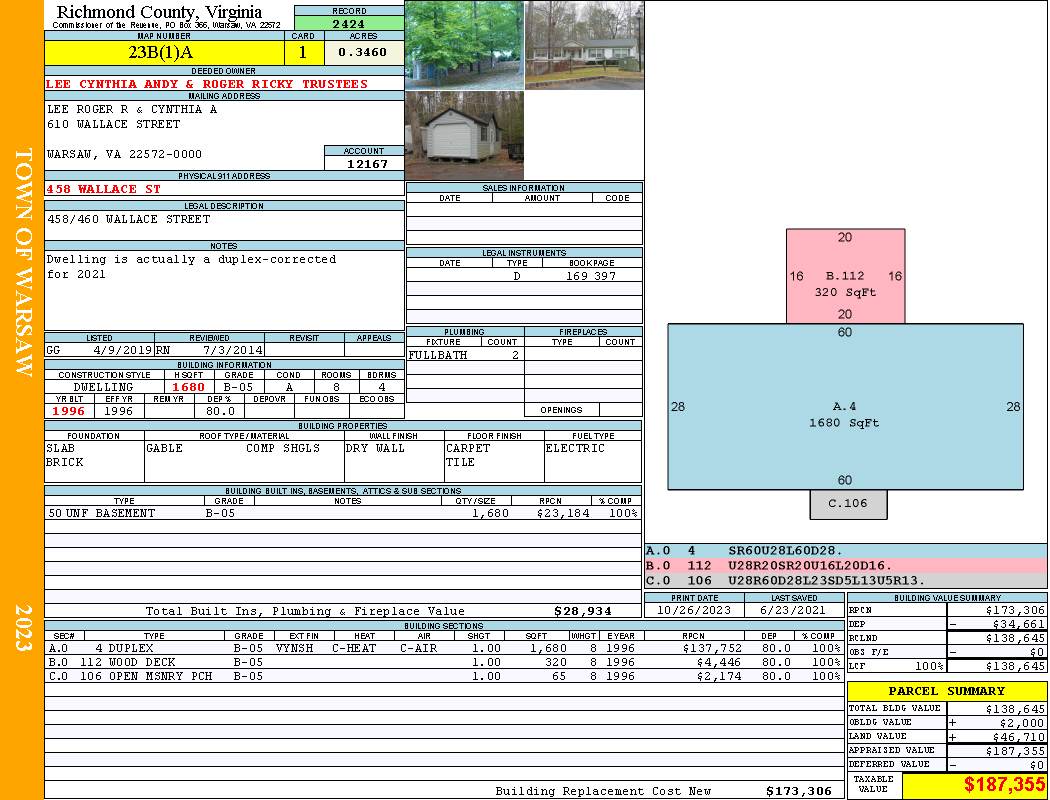Screen dimensions: 1050x800
Task: Click the DEP % value 80.0 in building information
Action: (x=220, y=411)
